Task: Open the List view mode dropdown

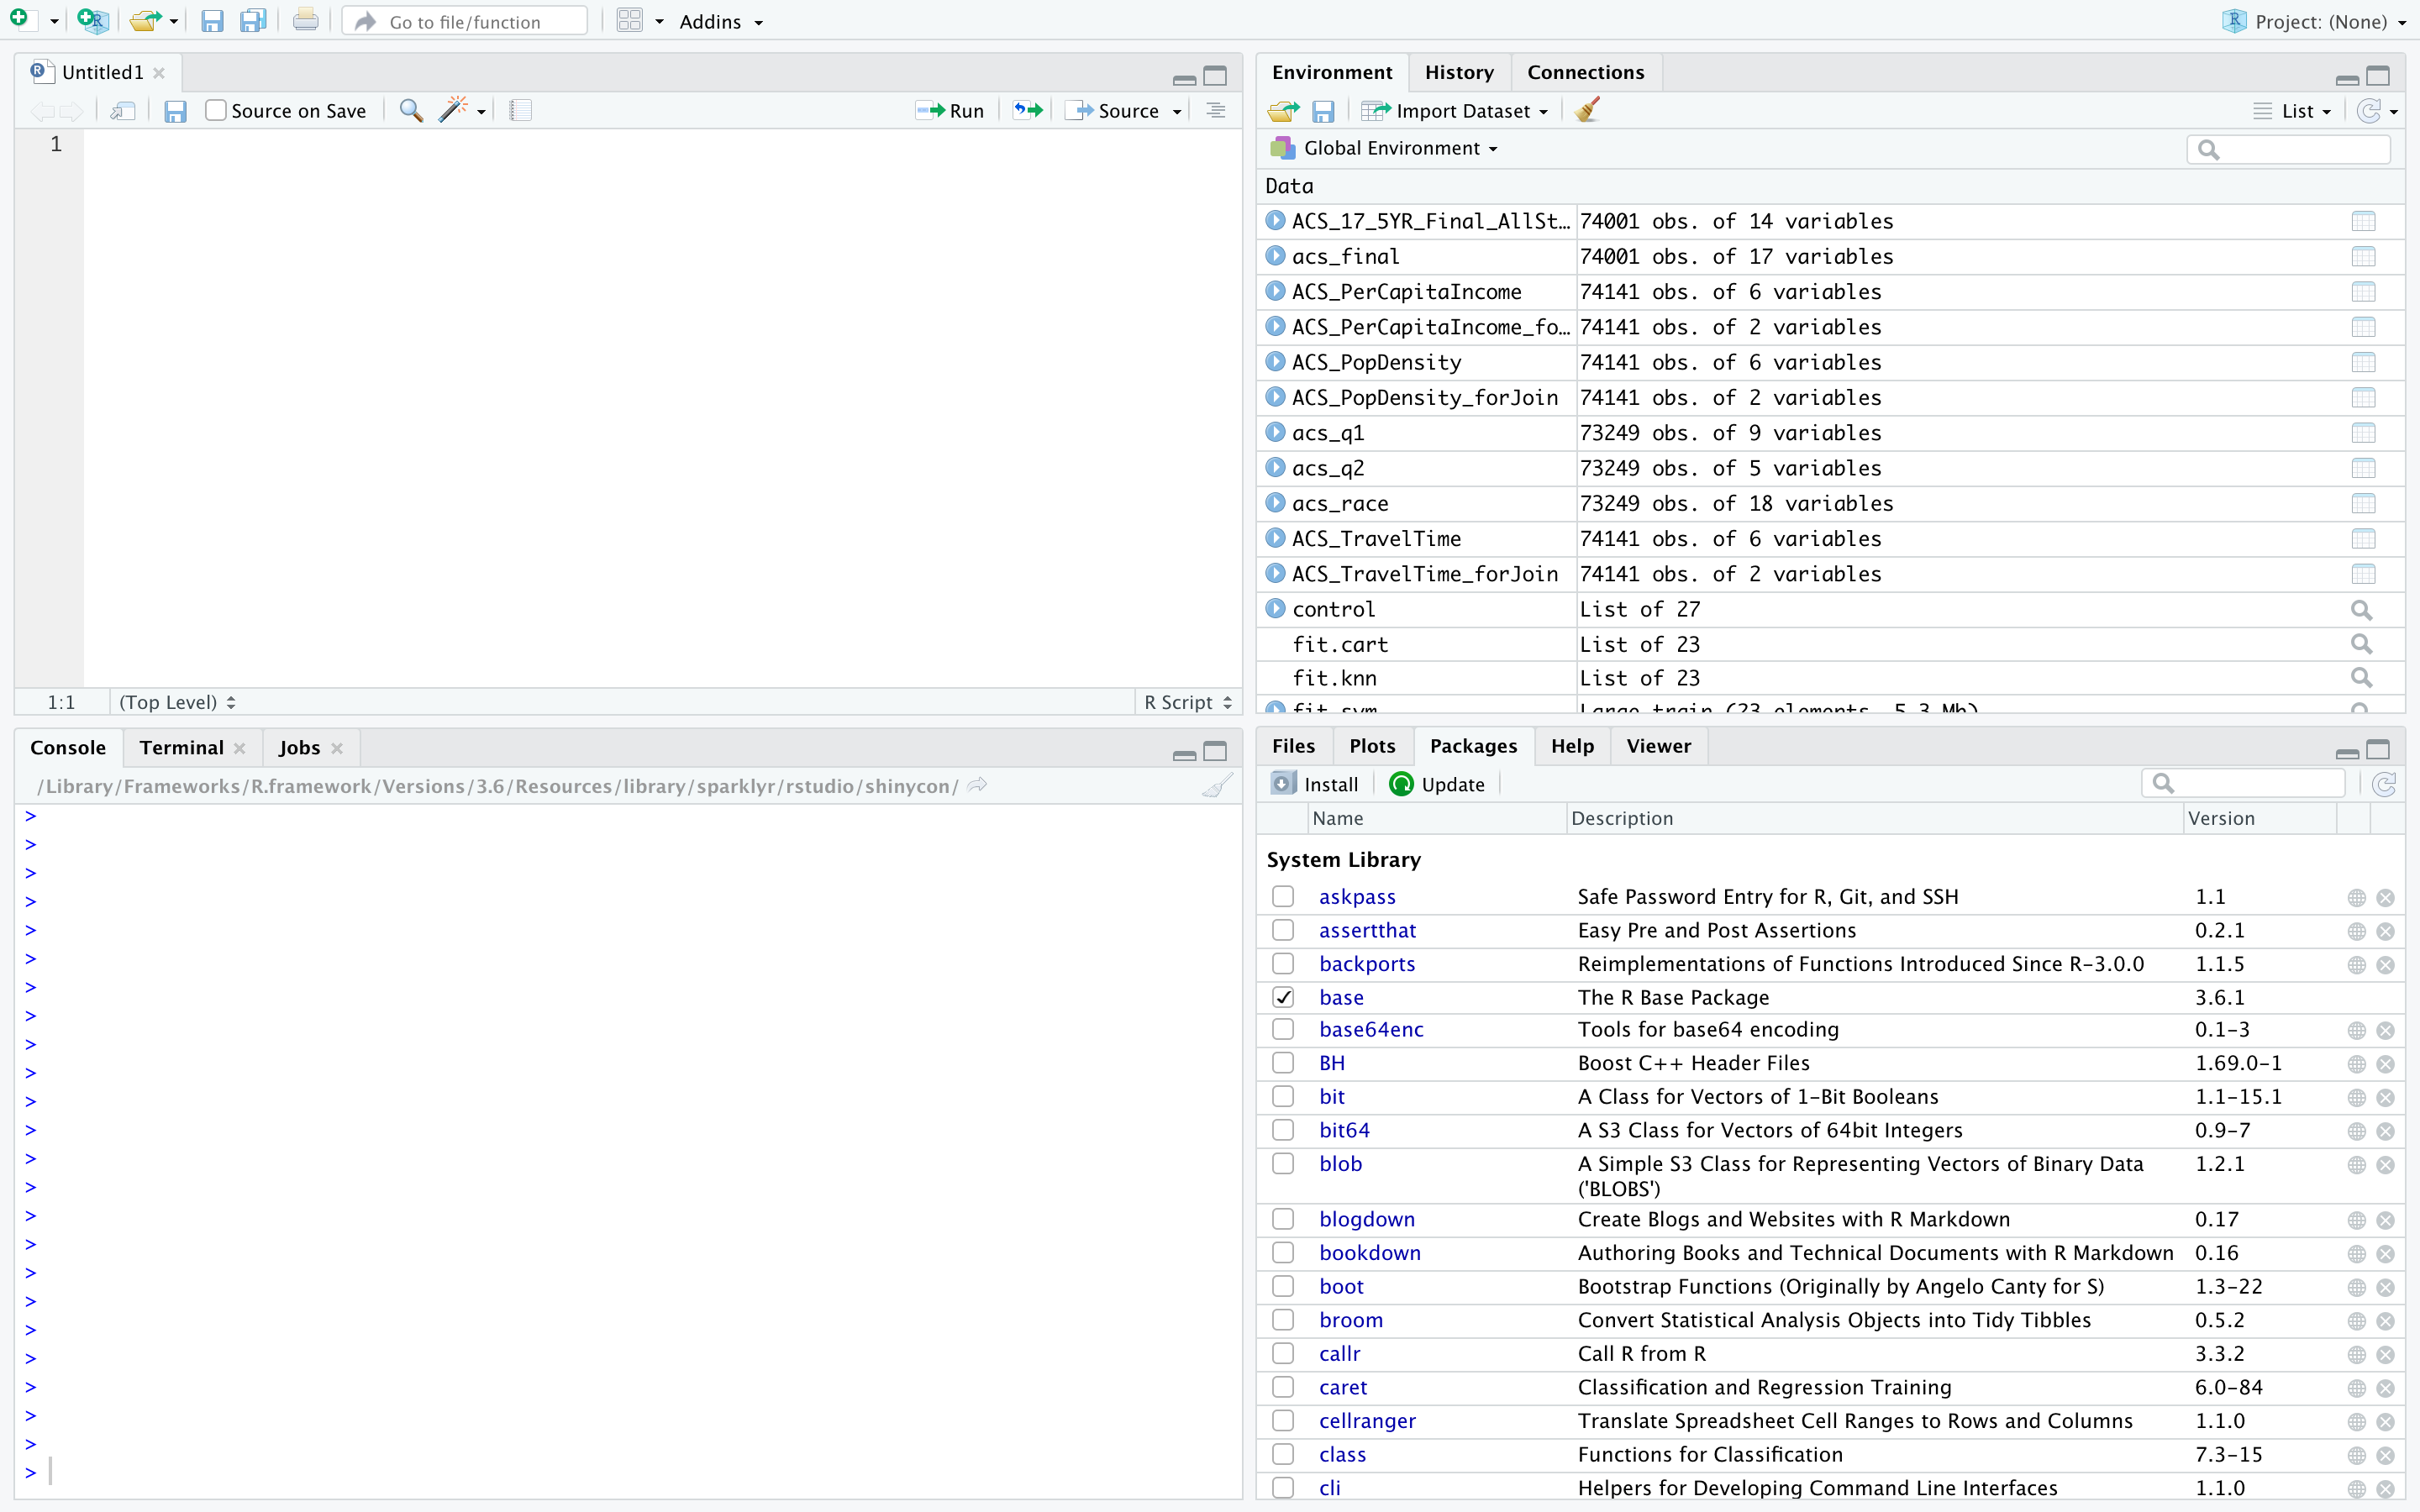Action: coord(2292,111)
